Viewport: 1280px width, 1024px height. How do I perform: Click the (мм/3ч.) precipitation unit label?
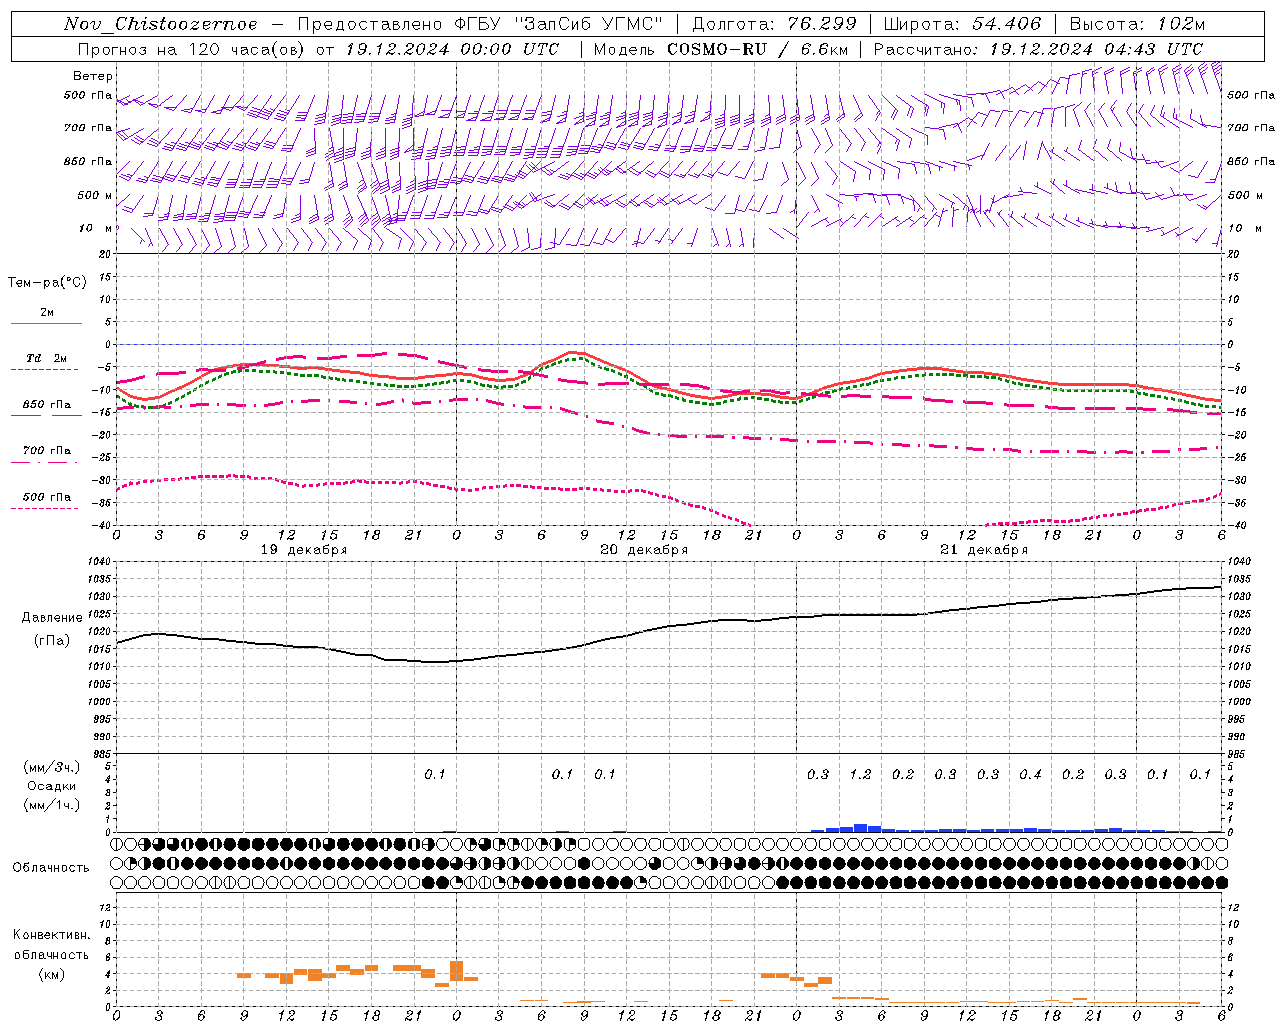tap(52, 767)
